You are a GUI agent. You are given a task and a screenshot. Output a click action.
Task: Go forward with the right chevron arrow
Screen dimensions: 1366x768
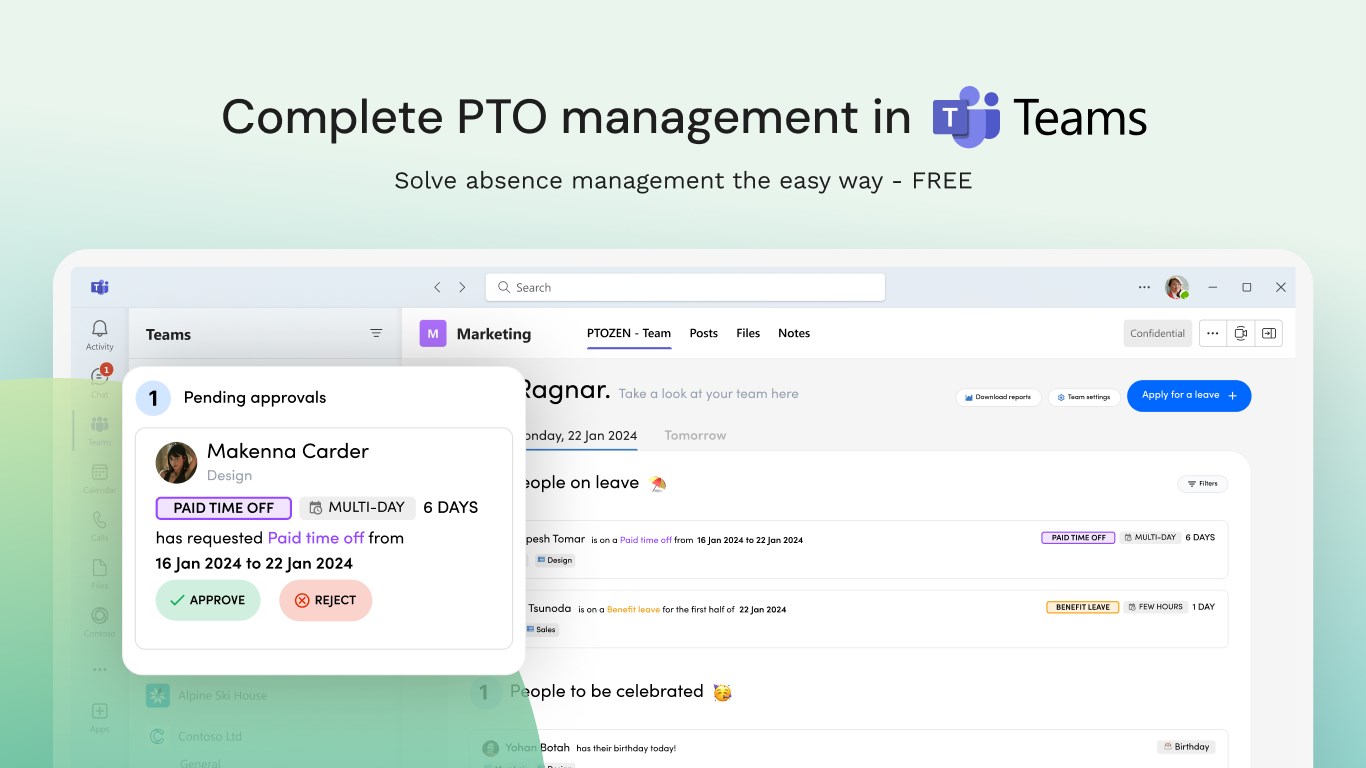pyautogui.click(x=462, y=287)
